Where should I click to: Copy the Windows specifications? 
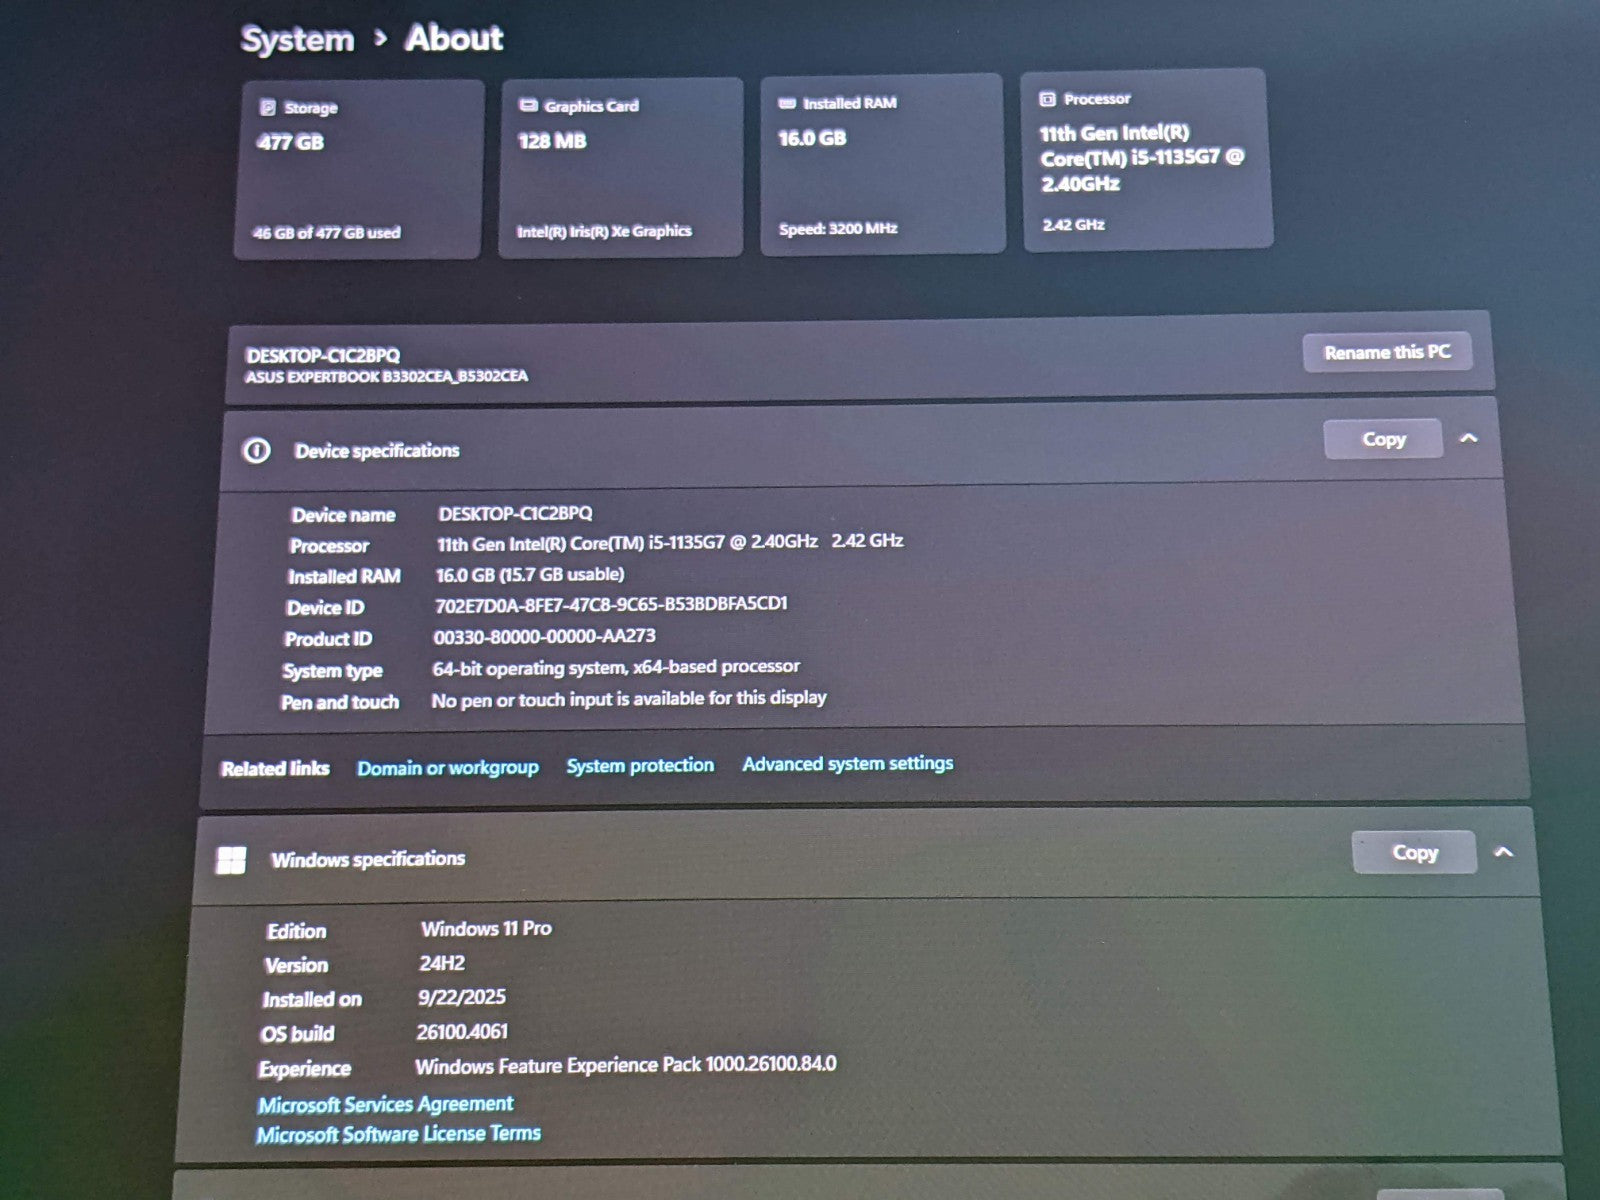coord(1414,853)
